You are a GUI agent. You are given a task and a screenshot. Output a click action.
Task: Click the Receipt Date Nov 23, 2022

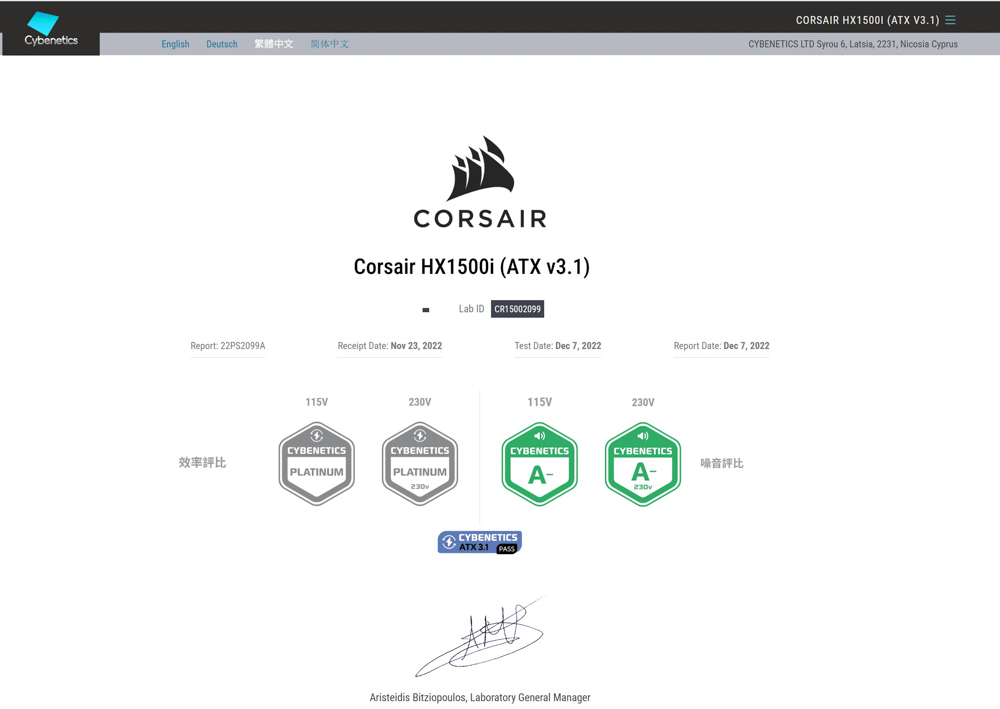point(390,346)
